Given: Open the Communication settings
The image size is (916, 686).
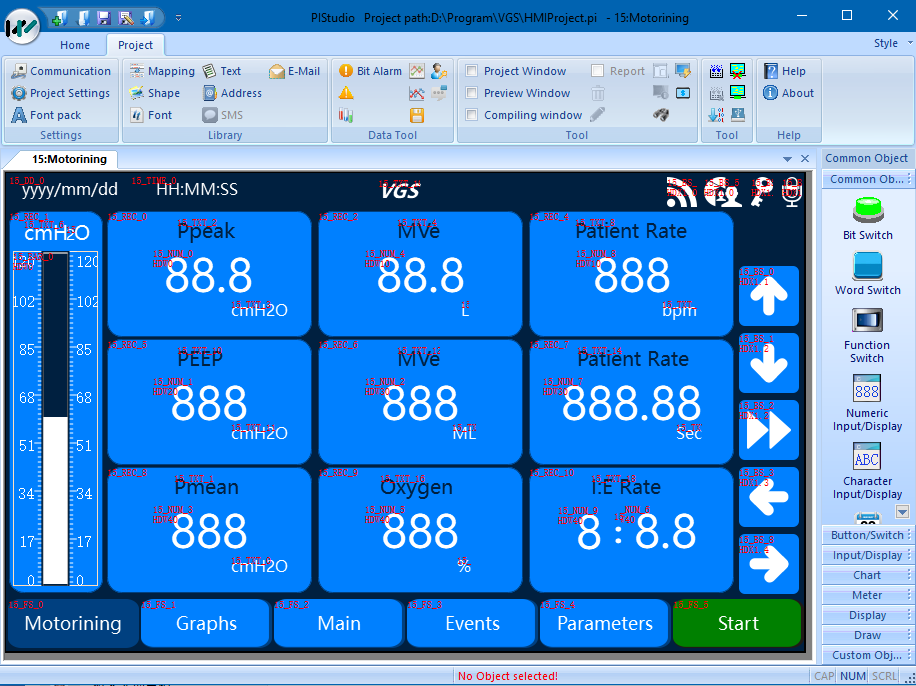Looking at the screenshot, I should (61, 71).
